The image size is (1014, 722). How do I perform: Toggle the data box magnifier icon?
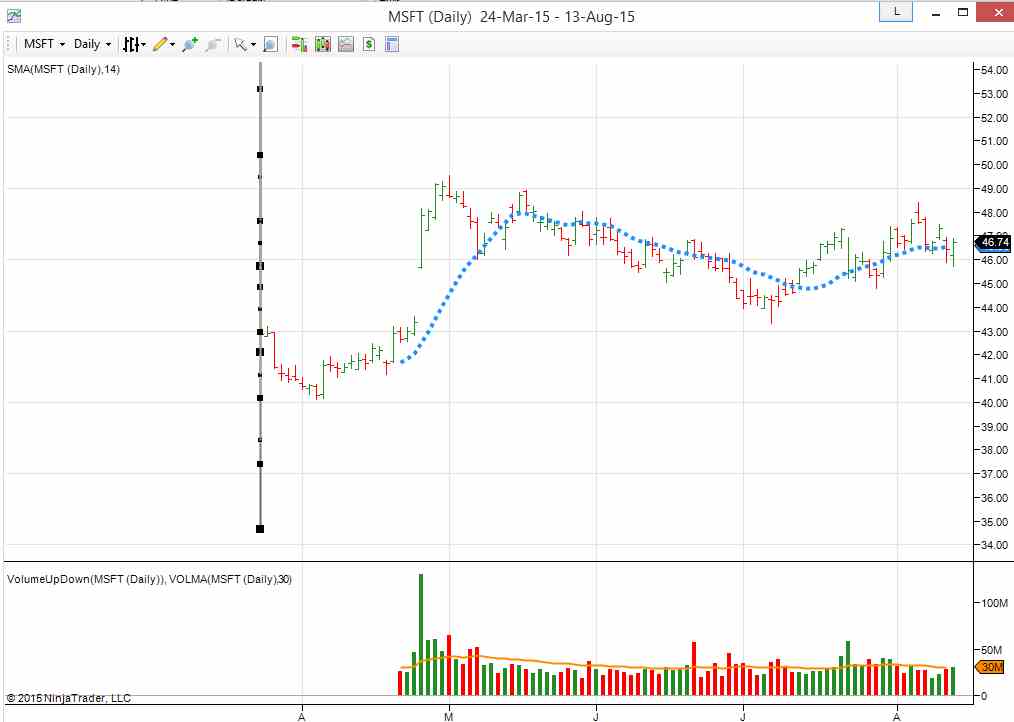point(270,44)
